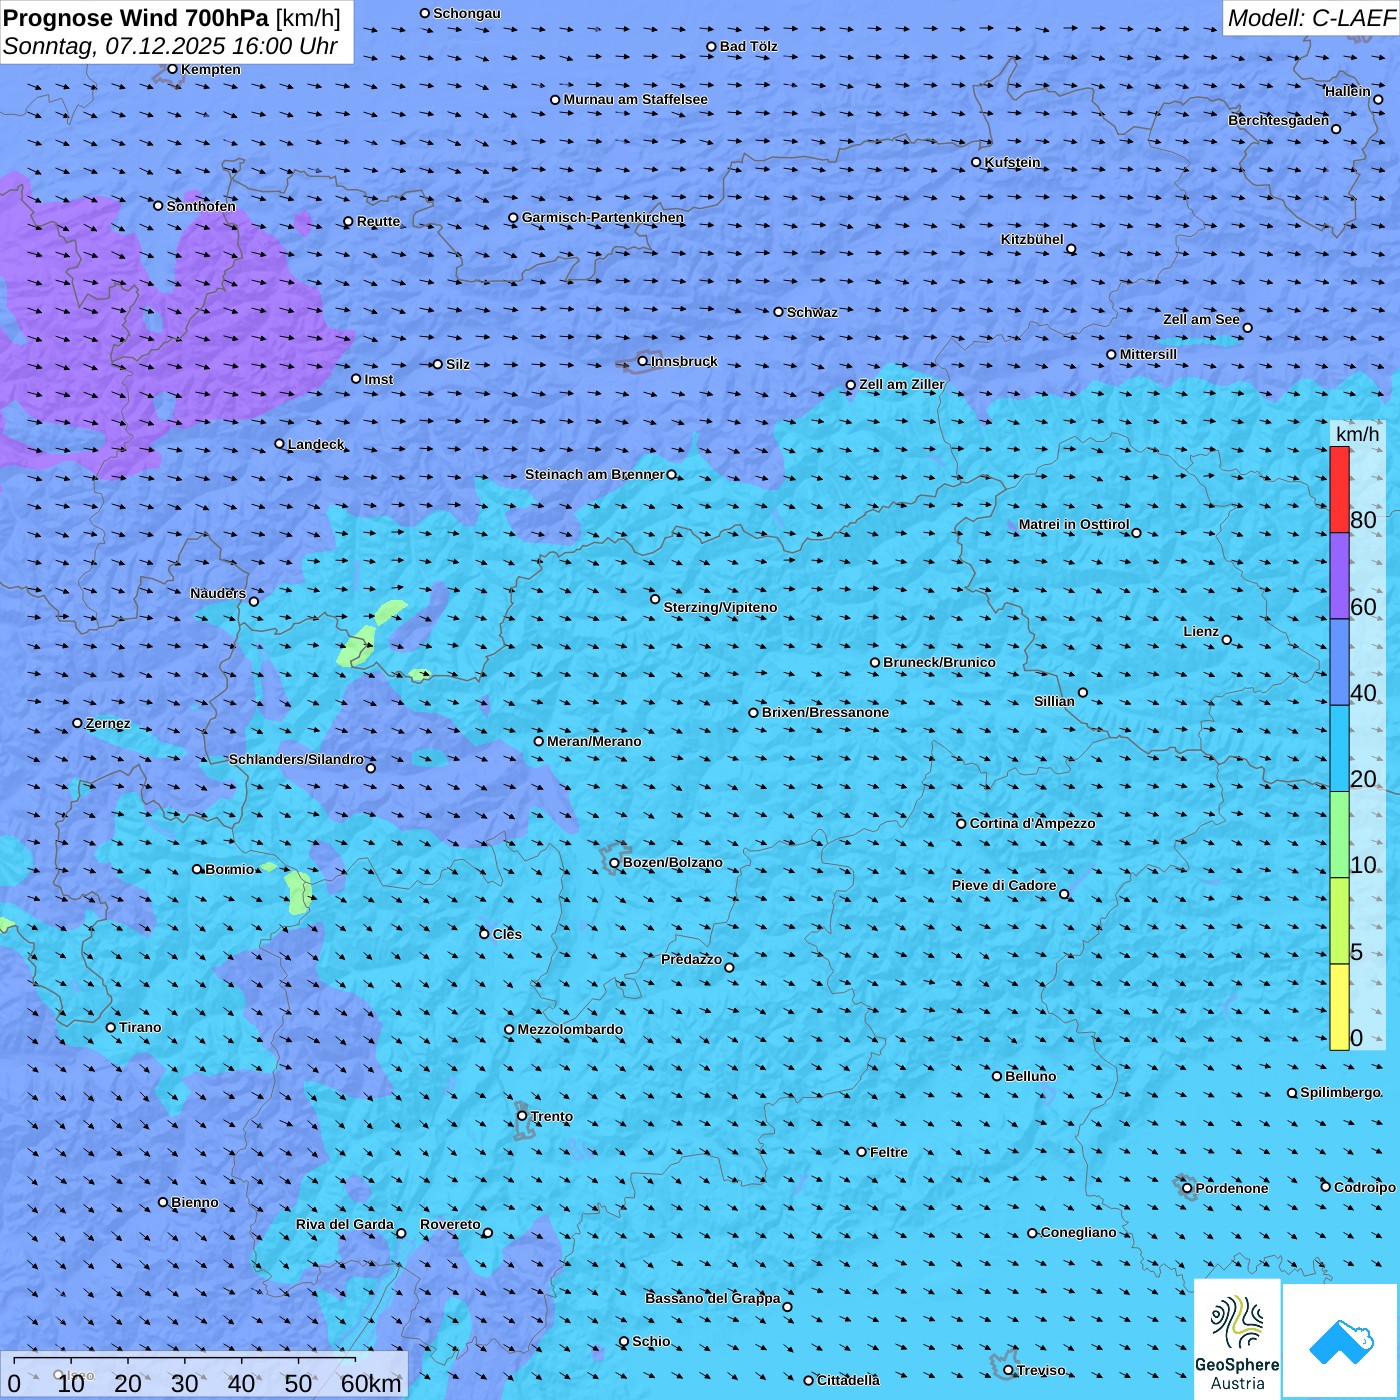Click the 'Brixen/Bressanone' label
The height and width of the screenshot is (1400, 1400).
click(x=825, y=712)
